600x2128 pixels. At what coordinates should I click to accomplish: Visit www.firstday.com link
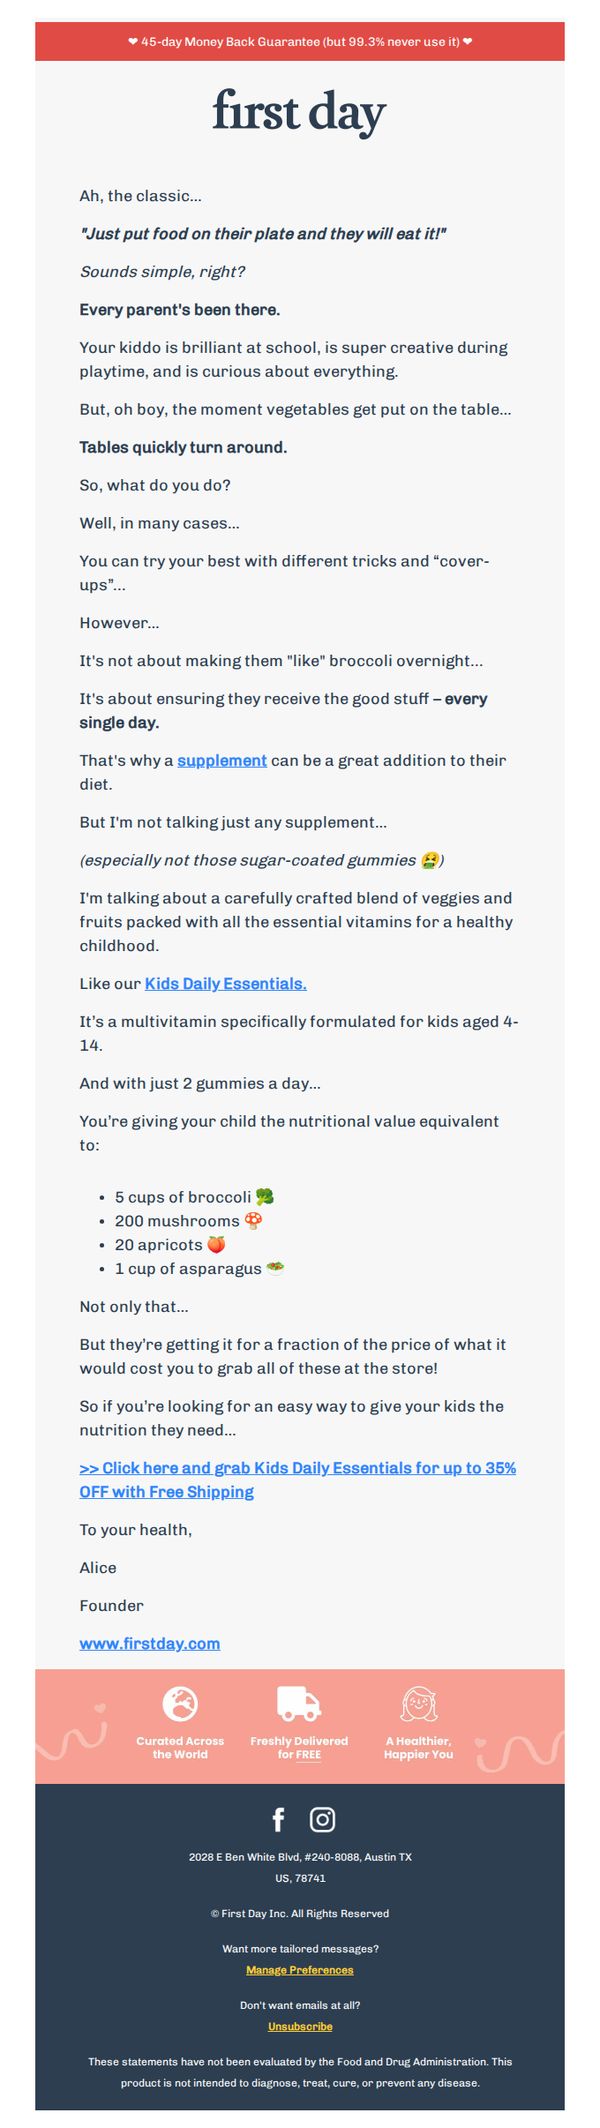[150, 1643]
